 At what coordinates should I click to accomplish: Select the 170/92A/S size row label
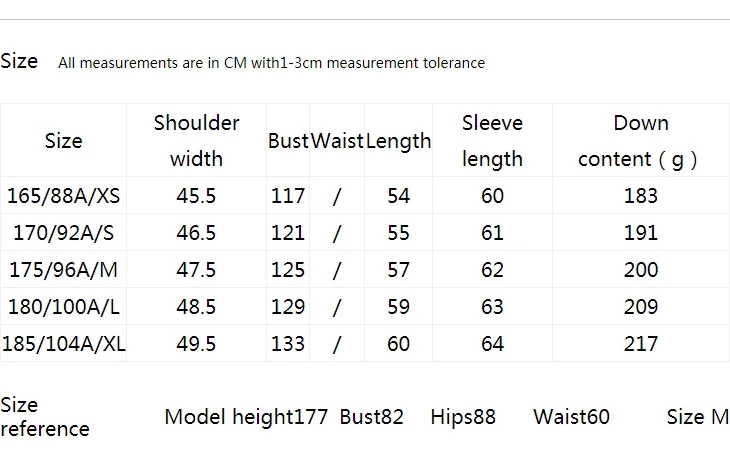(63, 233)
